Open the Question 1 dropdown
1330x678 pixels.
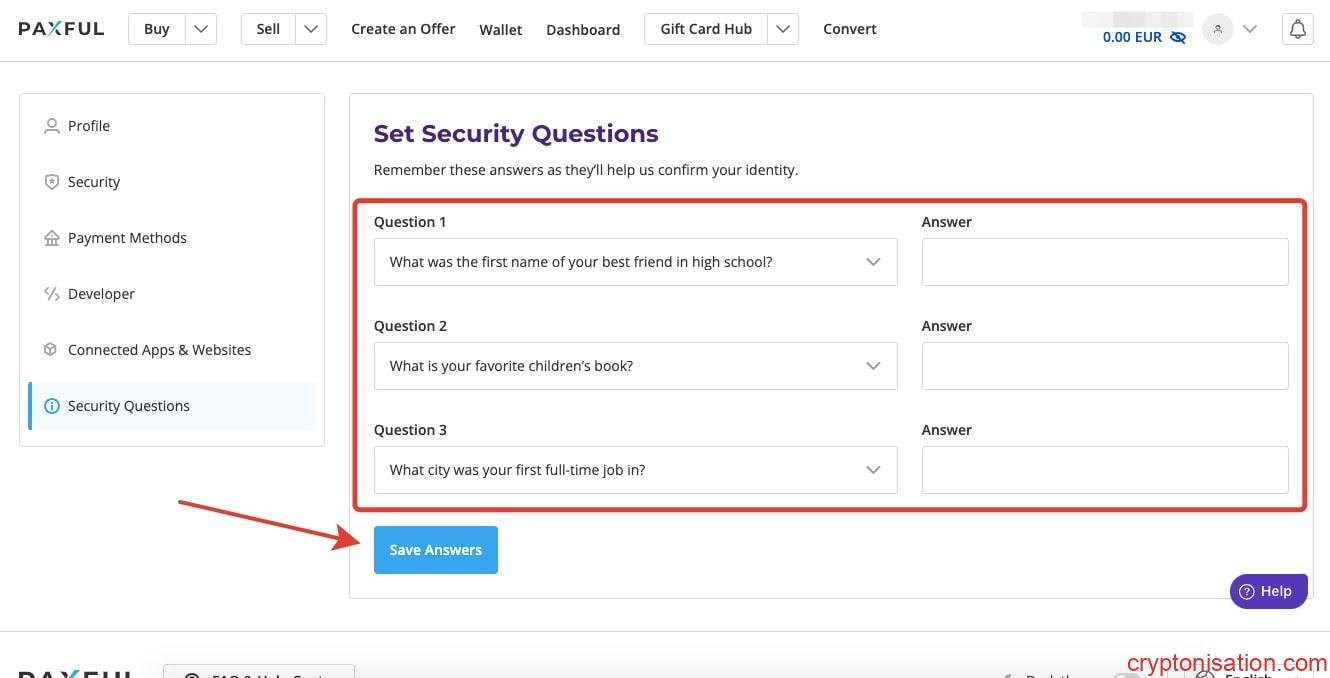[635, 262]
